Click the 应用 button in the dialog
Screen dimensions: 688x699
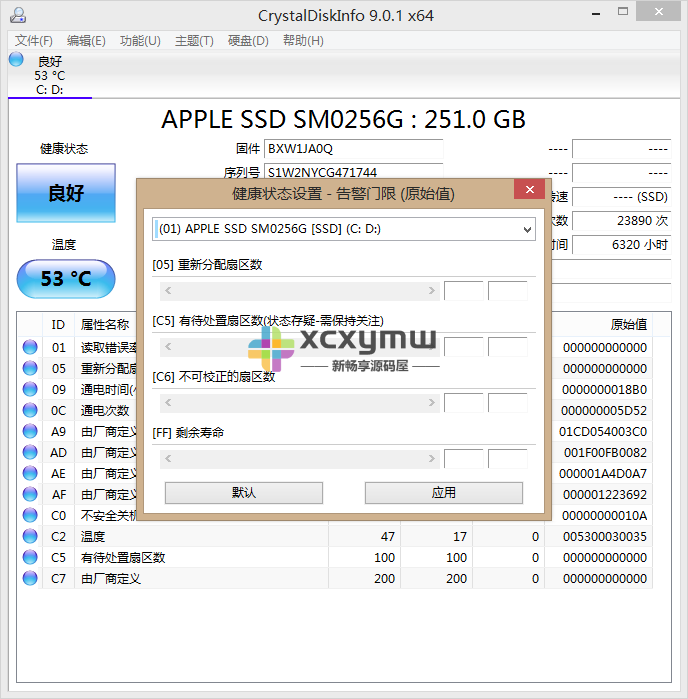pos(444,493)
